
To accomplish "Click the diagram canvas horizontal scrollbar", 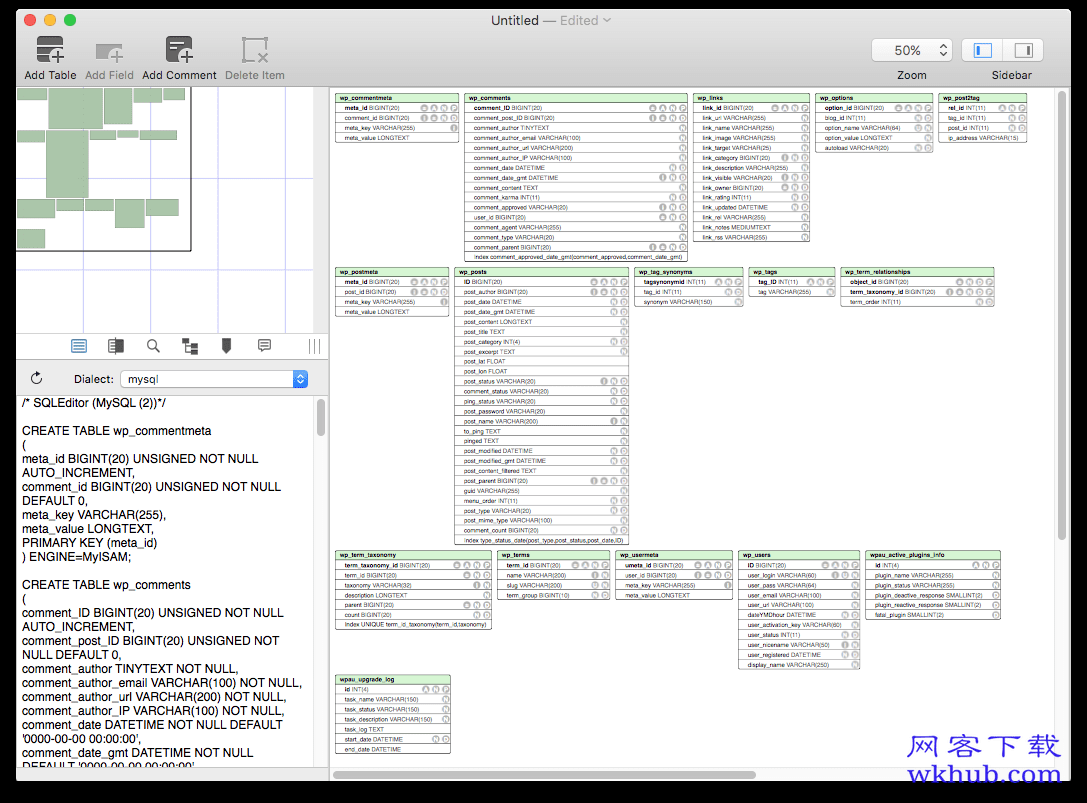I will pos(544,775).
